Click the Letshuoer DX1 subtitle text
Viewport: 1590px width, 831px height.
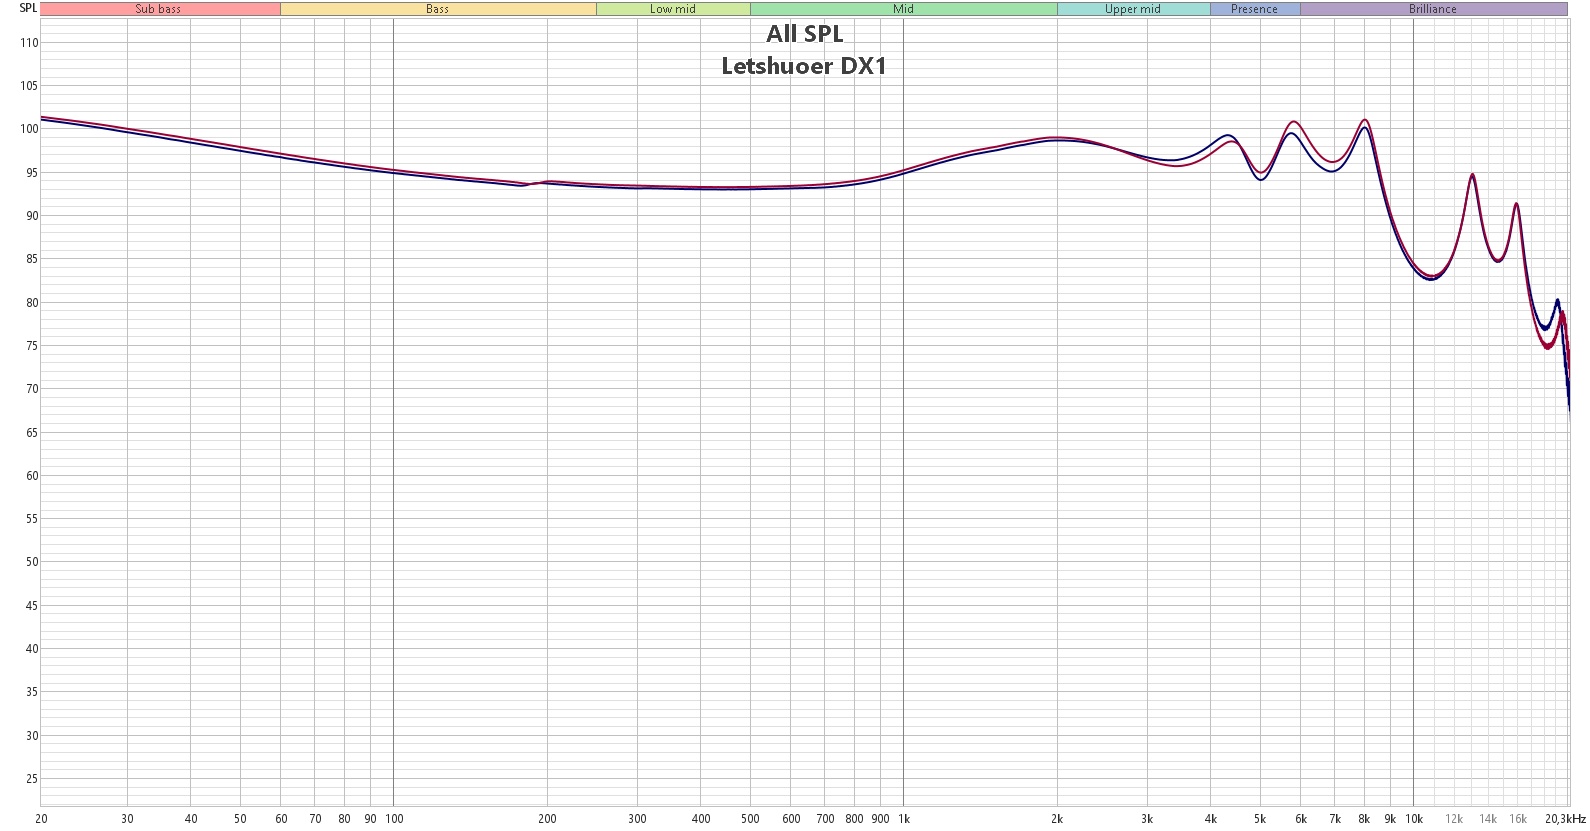(x=804, y=66)
